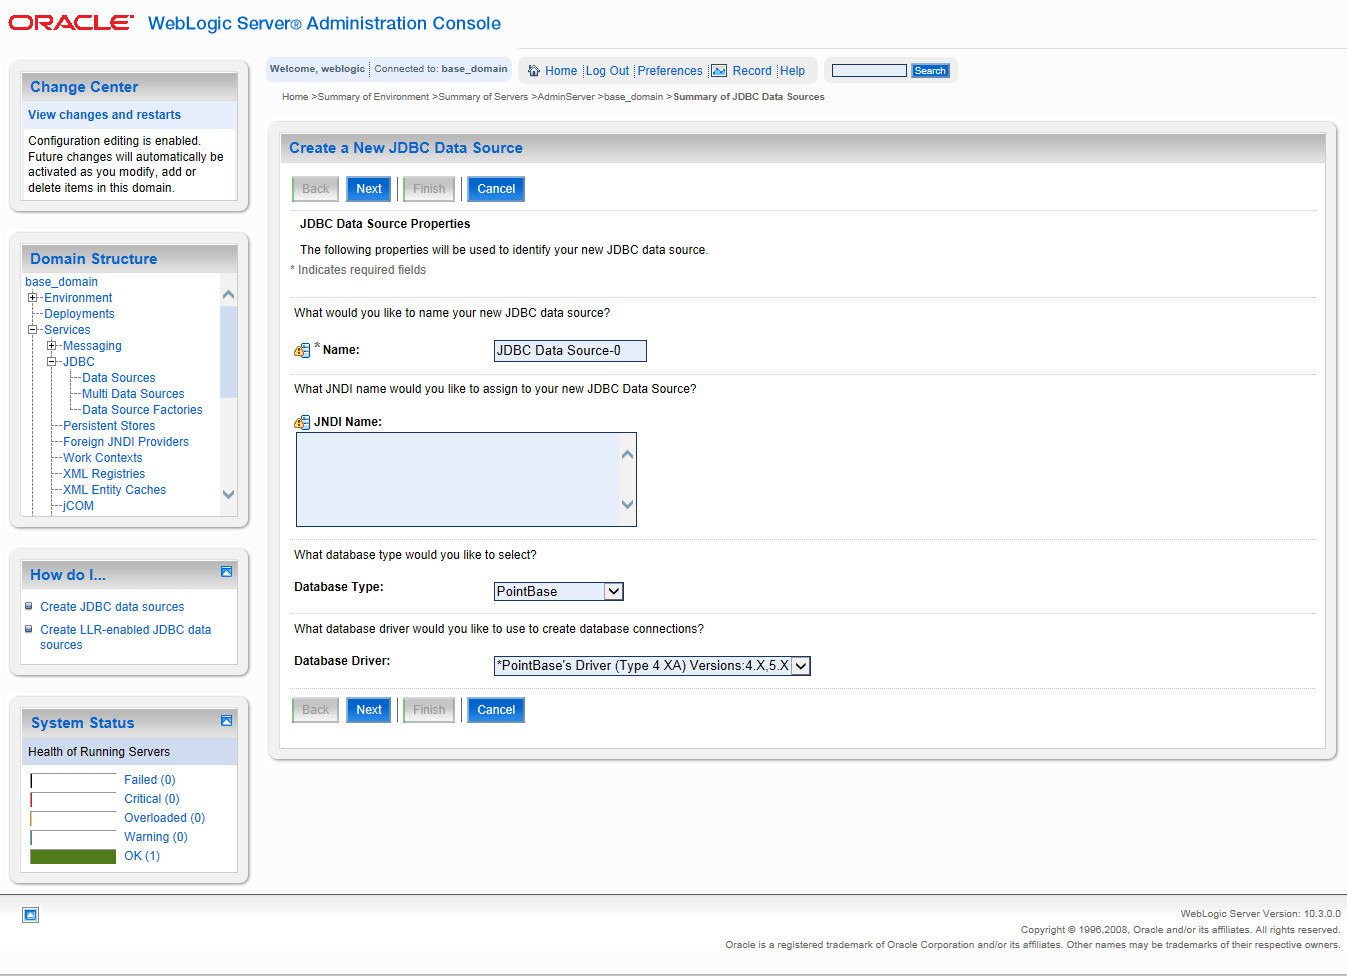Click the bottom Back button
Viewport: 1347px width, 976px height.
click(315, 710)
